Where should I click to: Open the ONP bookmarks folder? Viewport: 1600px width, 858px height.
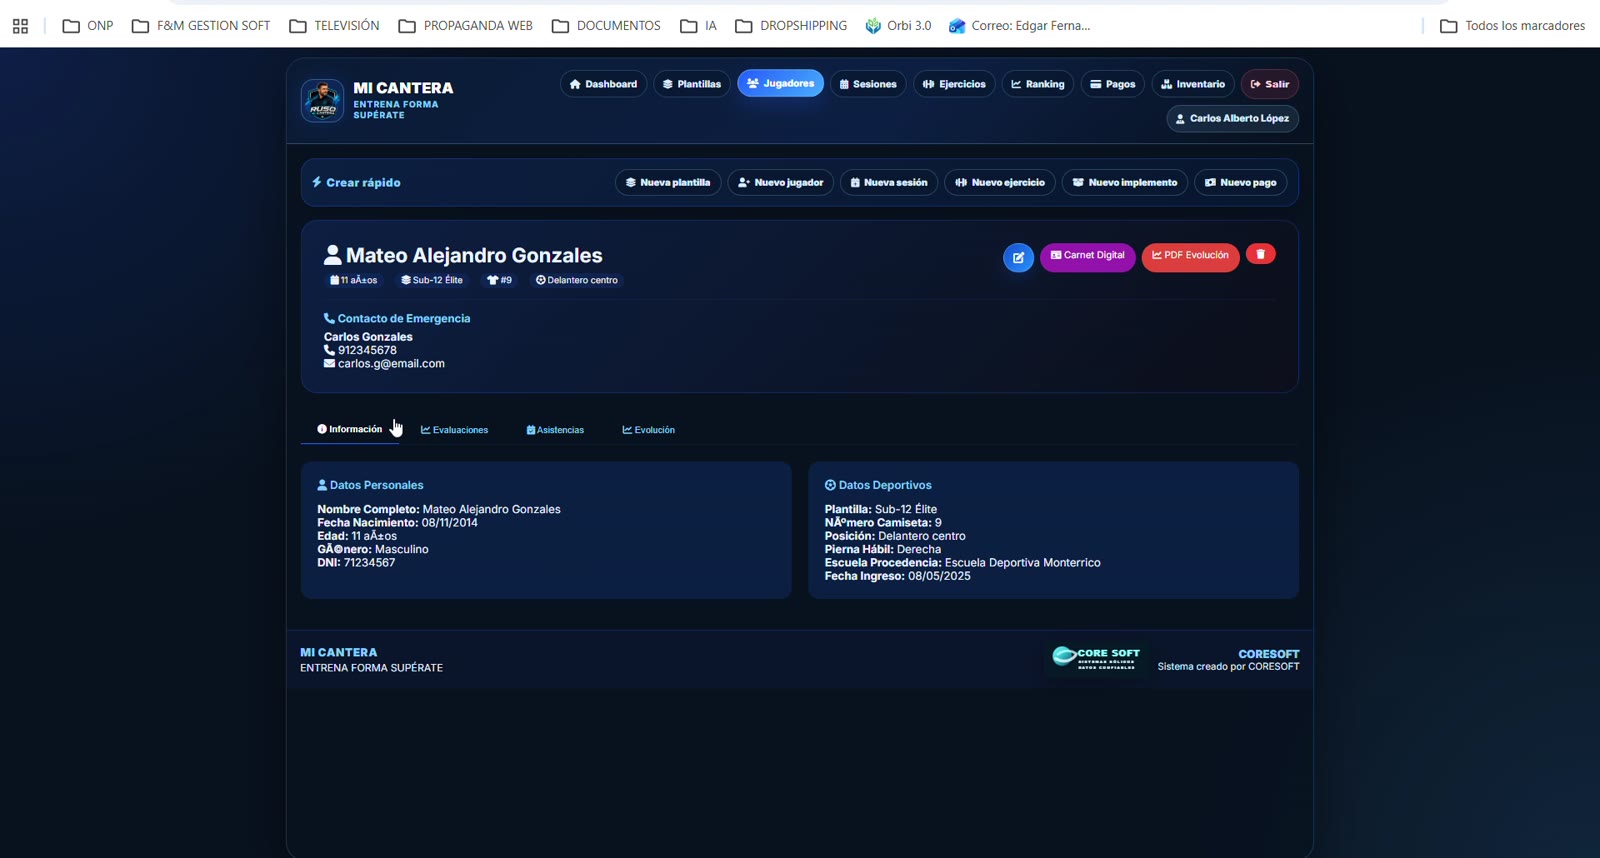click(x=88, y=26)
